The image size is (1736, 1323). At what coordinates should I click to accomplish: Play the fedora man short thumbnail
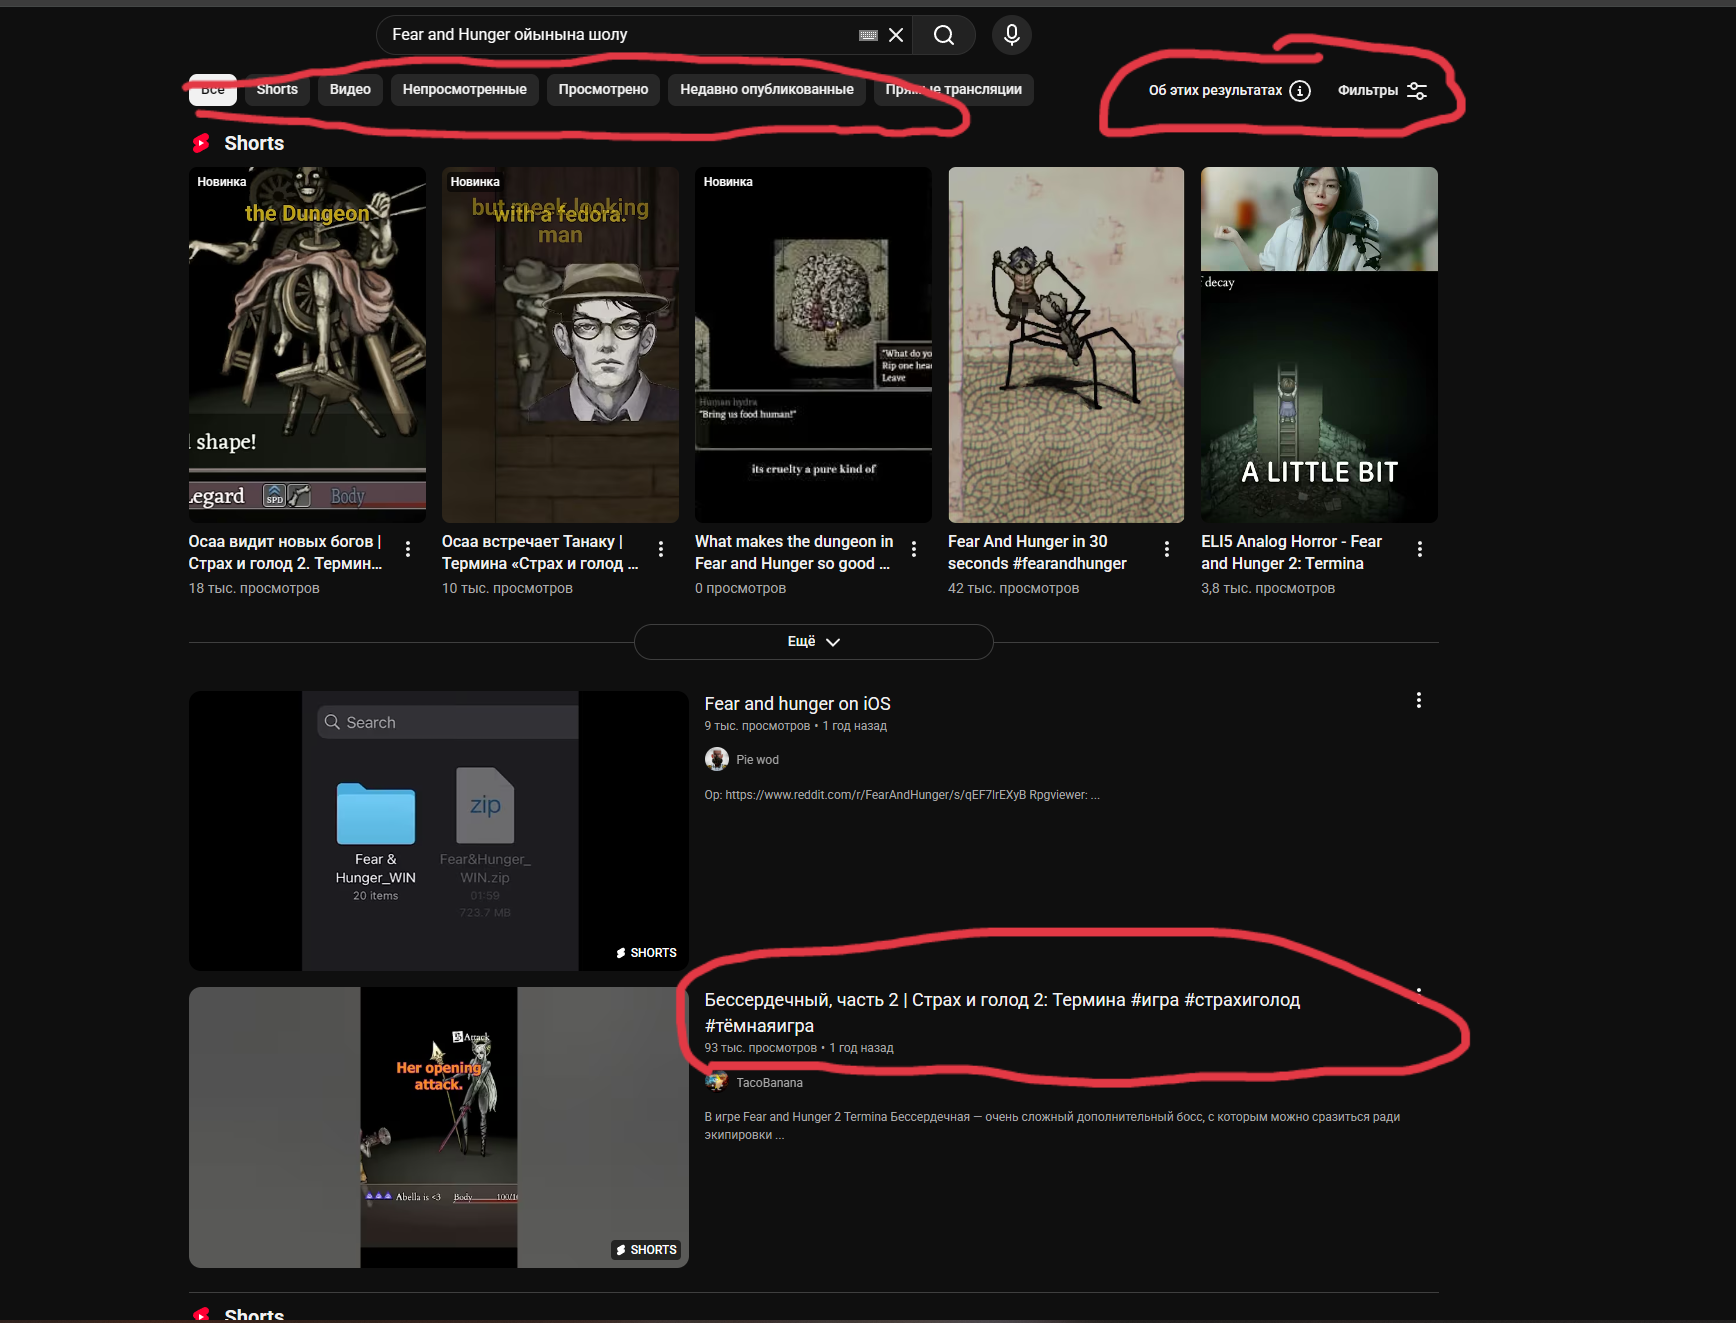tap(560, 345)
